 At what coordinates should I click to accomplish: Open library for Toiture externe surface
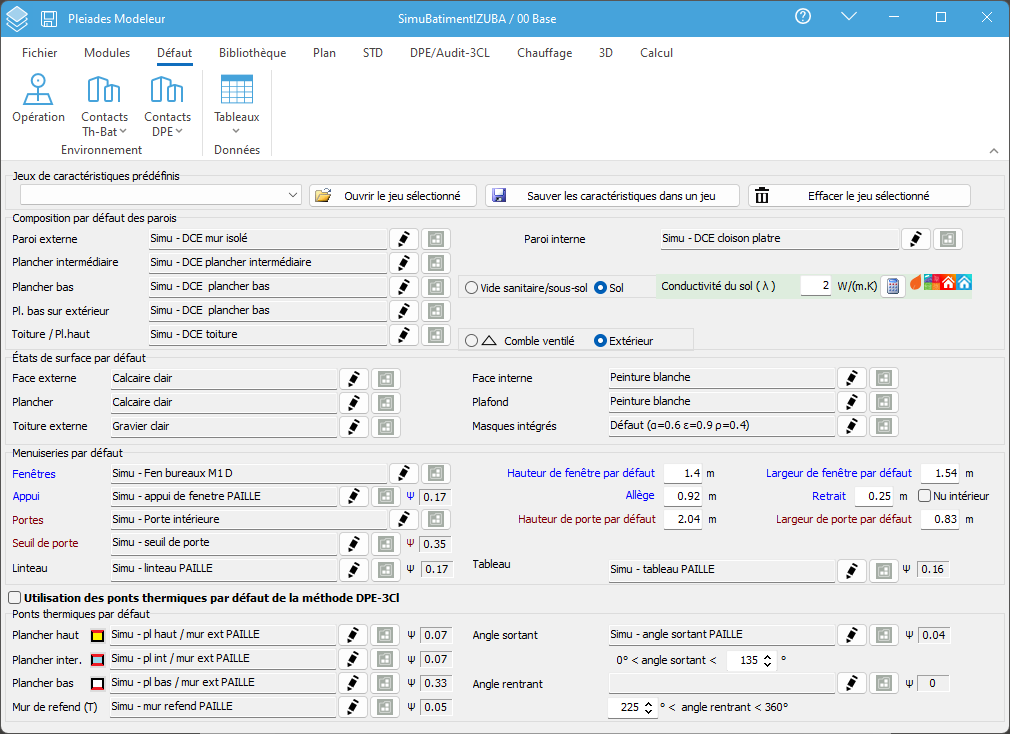click(386, 426)
